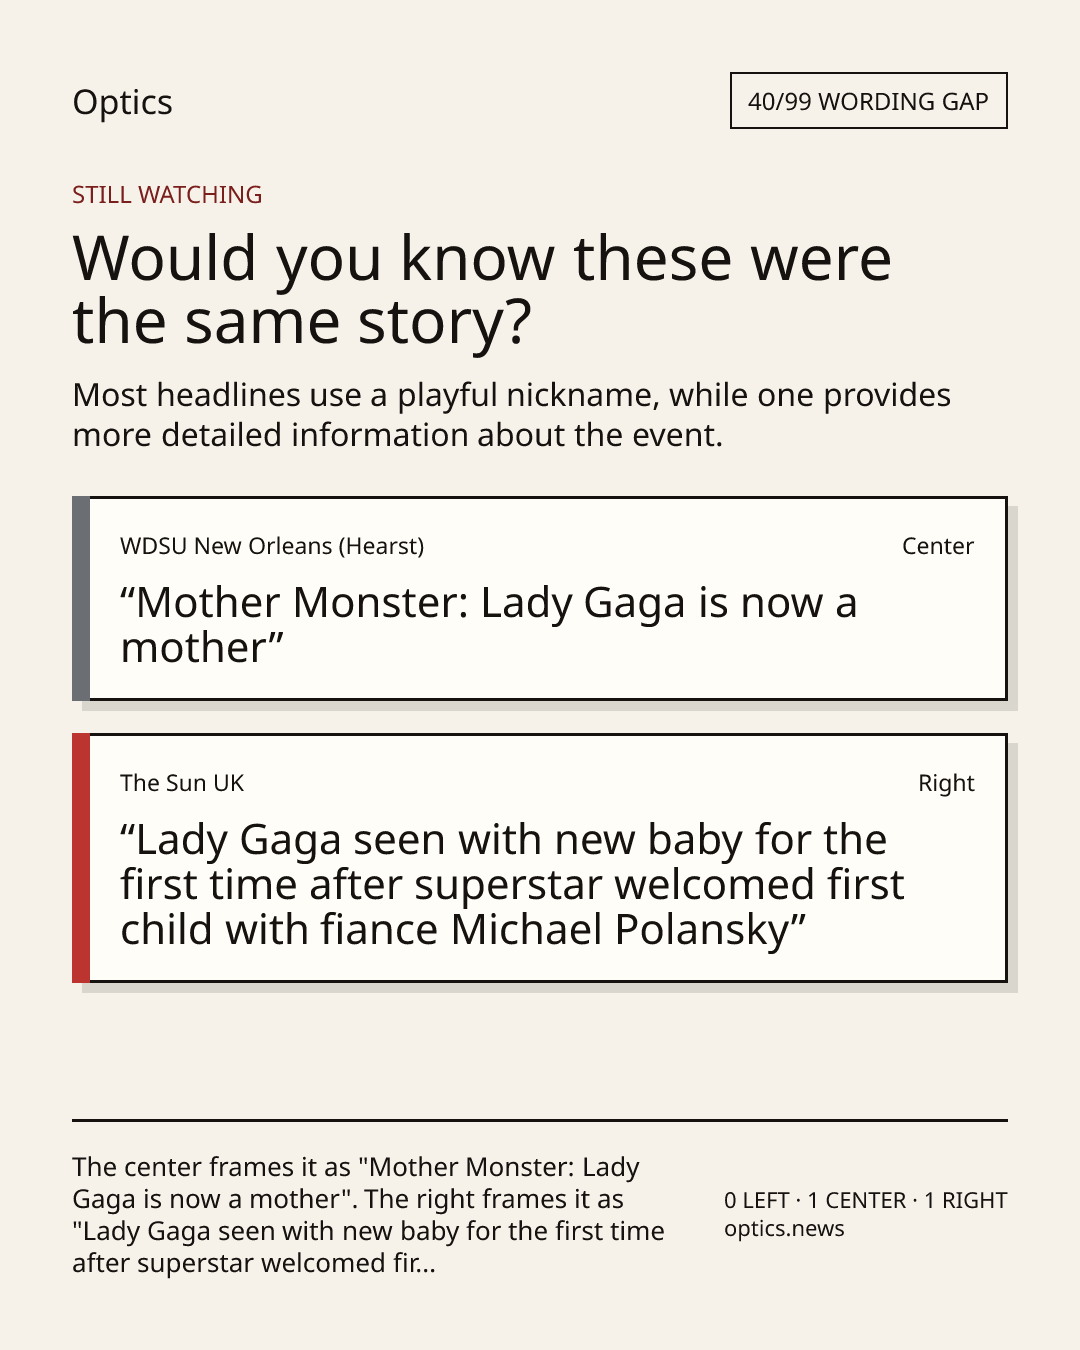This screenshot has height=1350, width=1080.
Task: Click the main headline "Would you know these were the same story?"
Action: (x=482, y=290)
